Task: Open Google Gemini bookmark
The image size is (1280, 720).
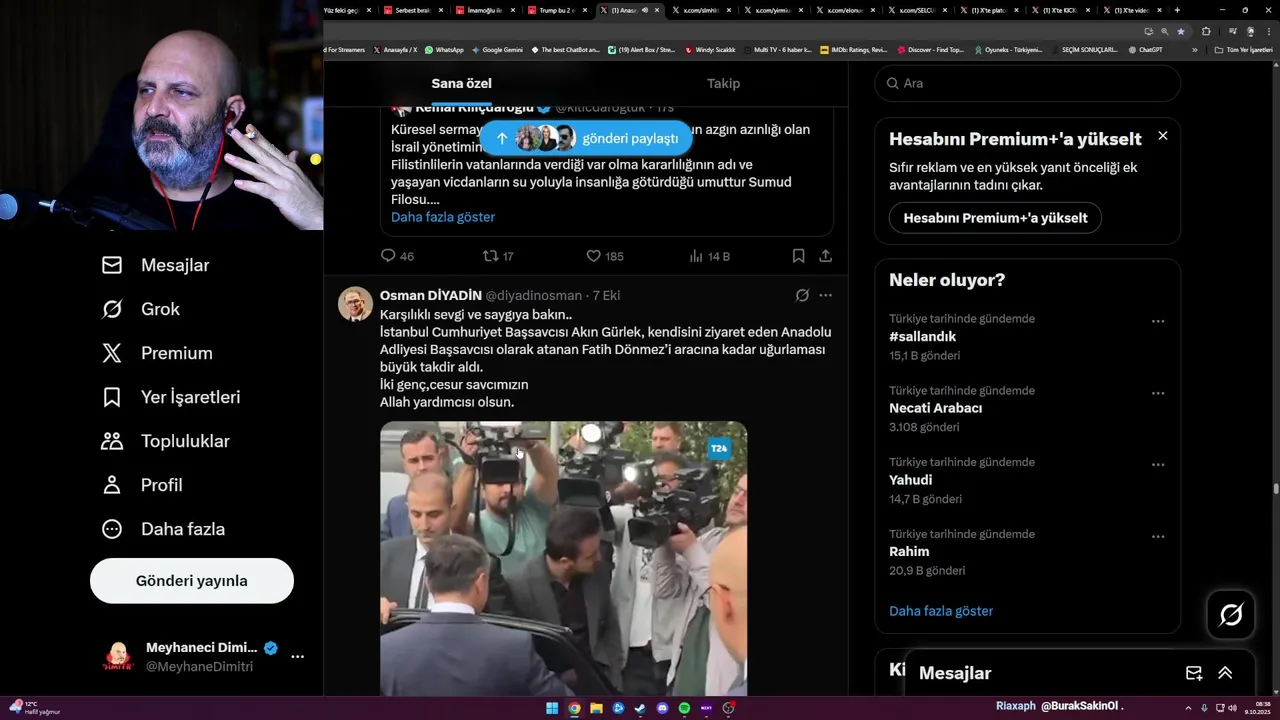Action: (497, 49)
